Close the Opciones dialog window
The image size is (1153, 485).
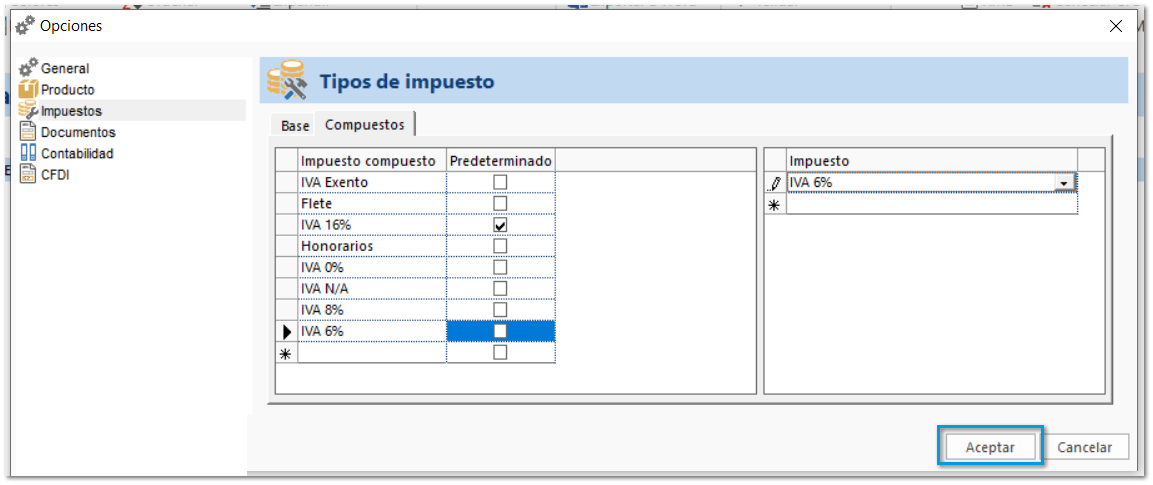[x=1116, y=26]
